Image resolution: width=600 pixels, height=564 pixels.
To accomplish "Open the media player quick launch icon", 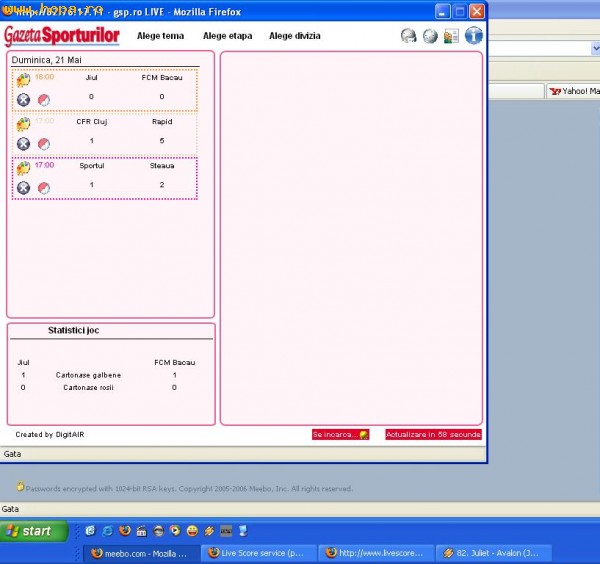I will pyautogui.click(x=175, y=531).
